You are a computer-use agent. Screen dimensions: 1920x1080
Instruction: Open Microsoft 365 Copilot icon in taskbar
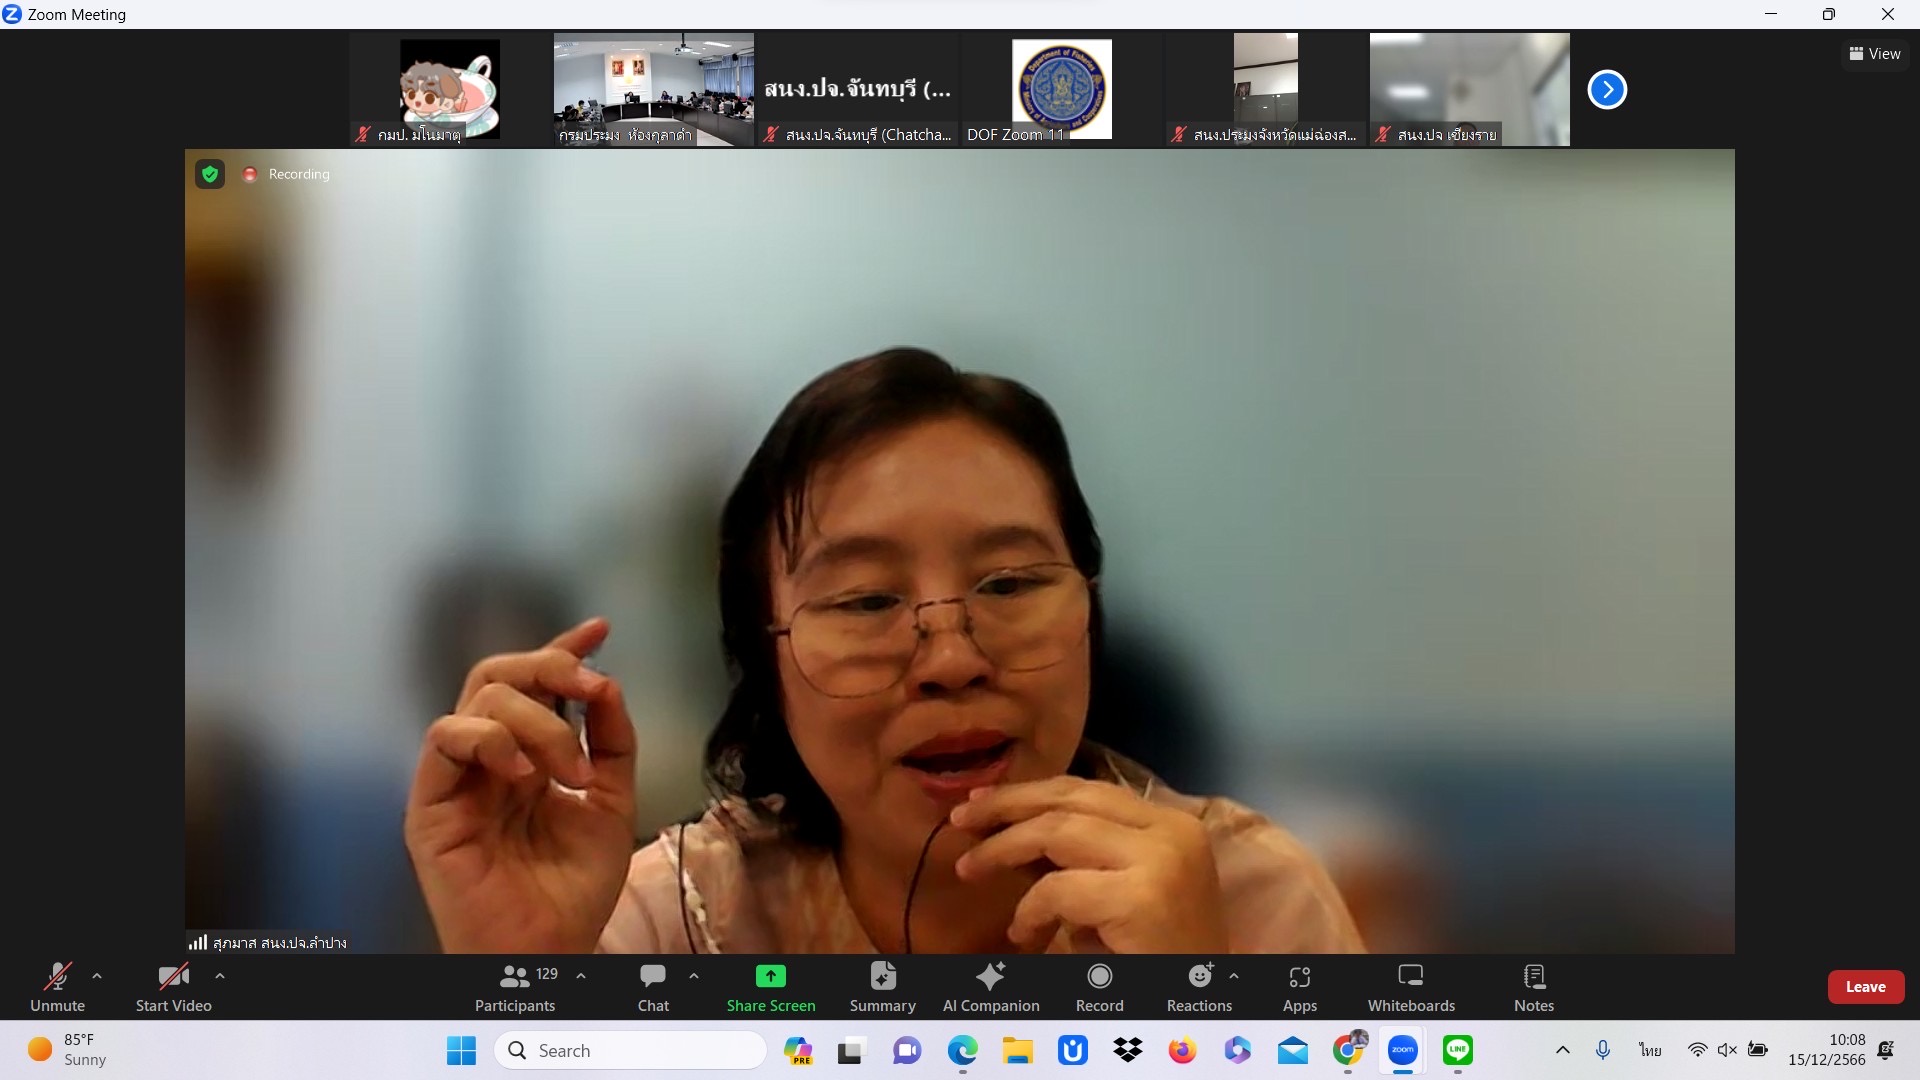[x=1238, y=1050]
